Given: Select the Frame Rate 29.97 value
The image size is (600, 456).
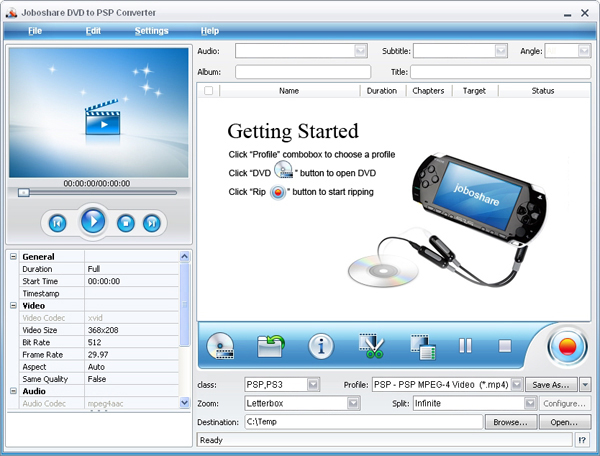Looking at the screenshot, I should coord(131,355).
